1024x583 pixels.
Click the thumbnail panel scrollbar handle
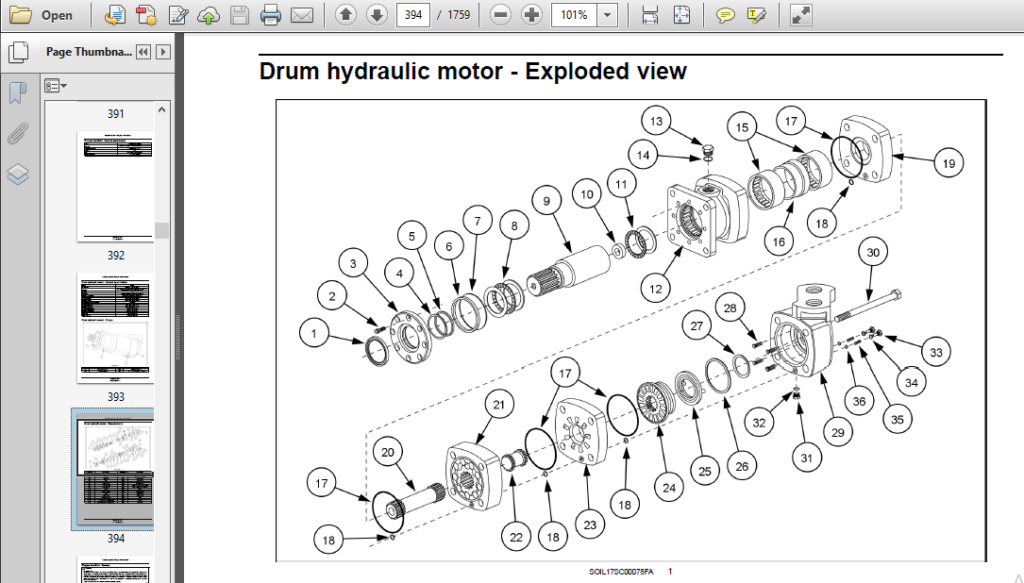point(162,230)
